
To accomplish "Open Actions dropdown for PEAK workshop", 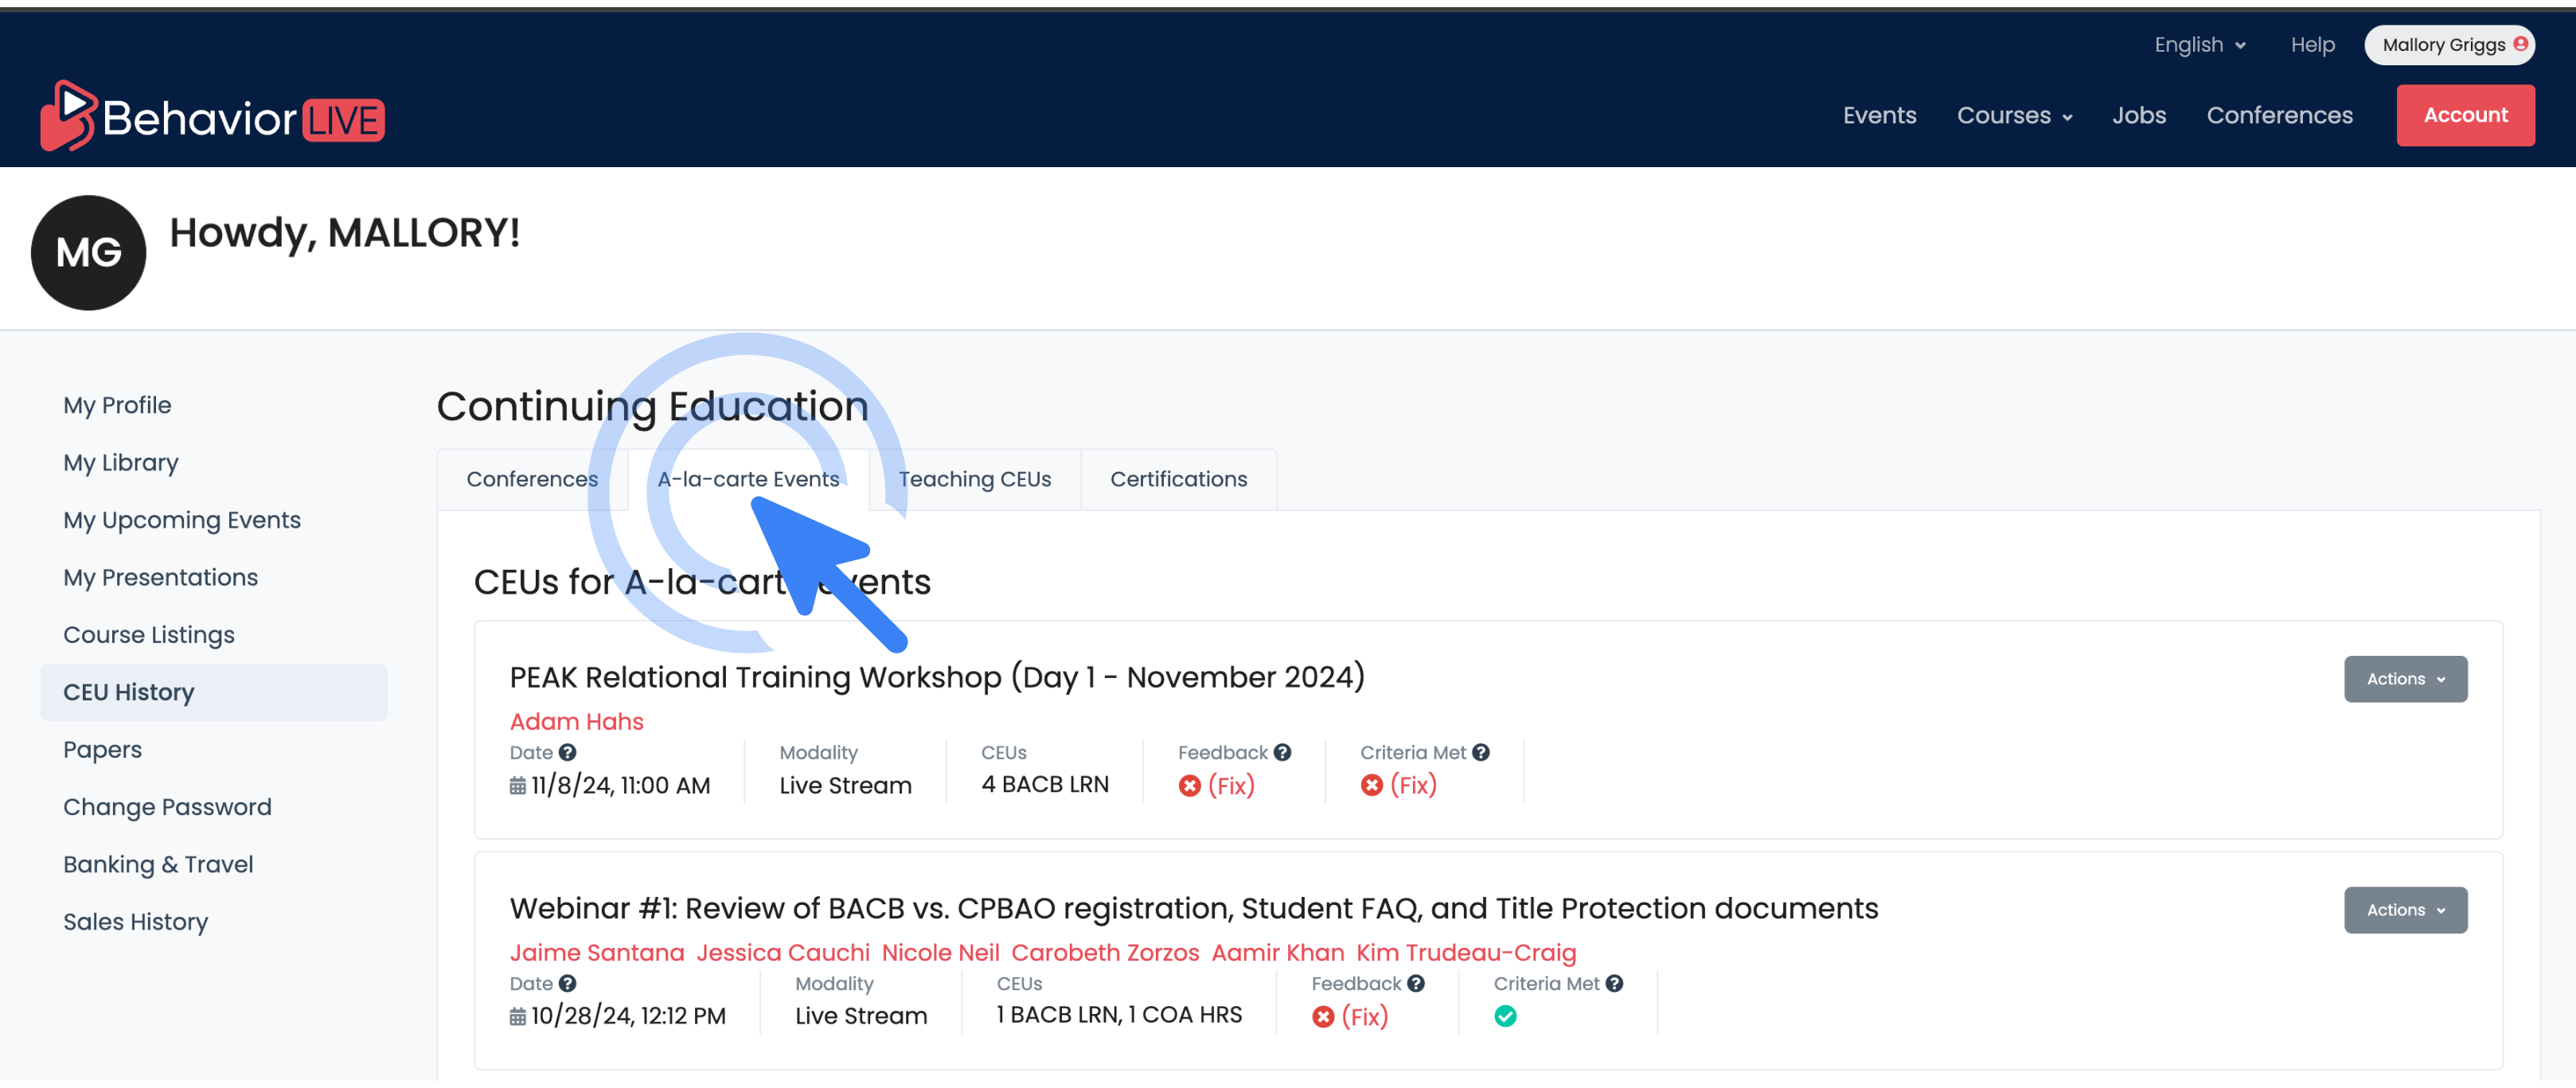I will tap(2405, 679).
